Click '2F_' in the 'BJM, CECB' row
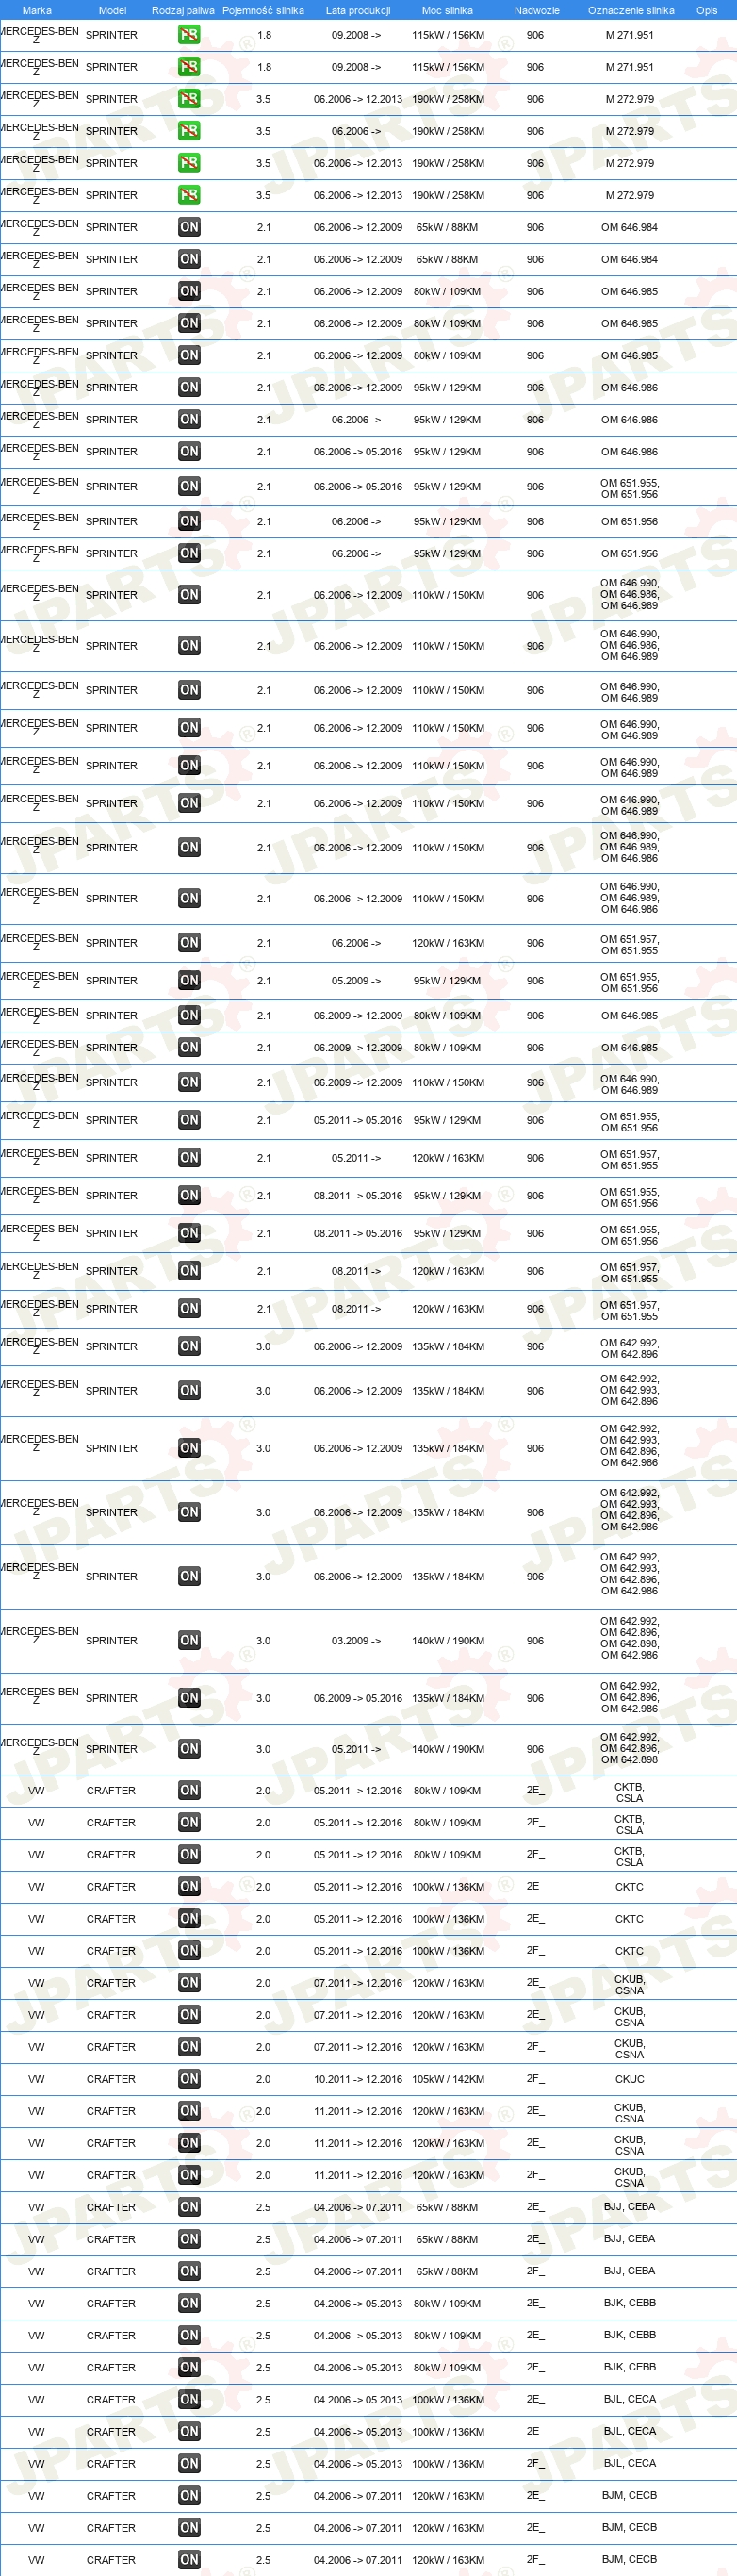Viewport: 737px width, 2576px height. tap(536, 2561)
